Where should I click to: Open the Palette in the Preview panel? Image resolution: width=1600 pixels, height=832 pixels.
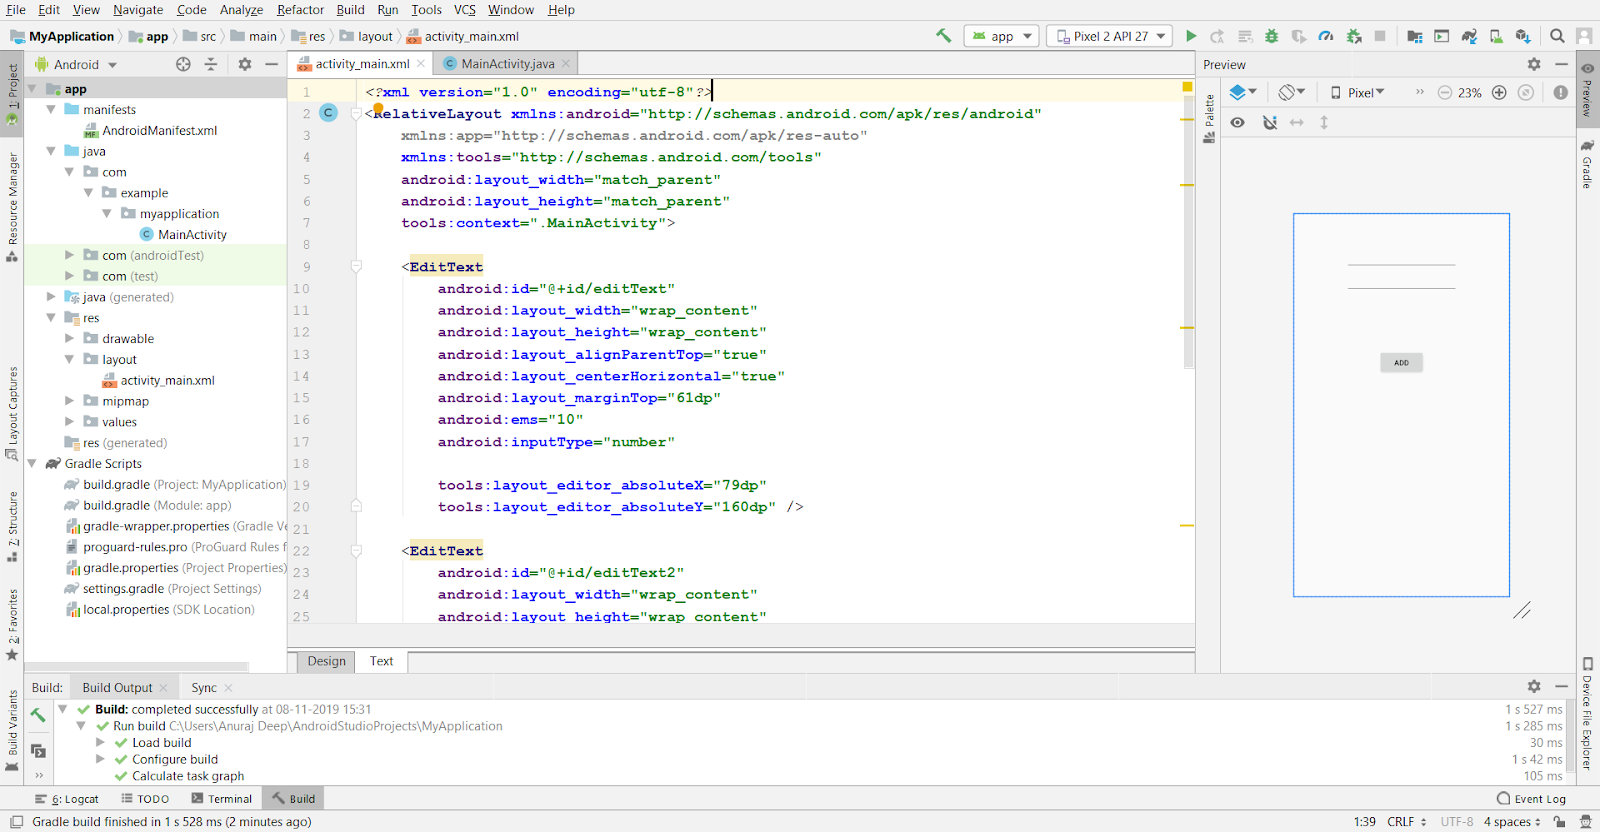(1209, 118)
